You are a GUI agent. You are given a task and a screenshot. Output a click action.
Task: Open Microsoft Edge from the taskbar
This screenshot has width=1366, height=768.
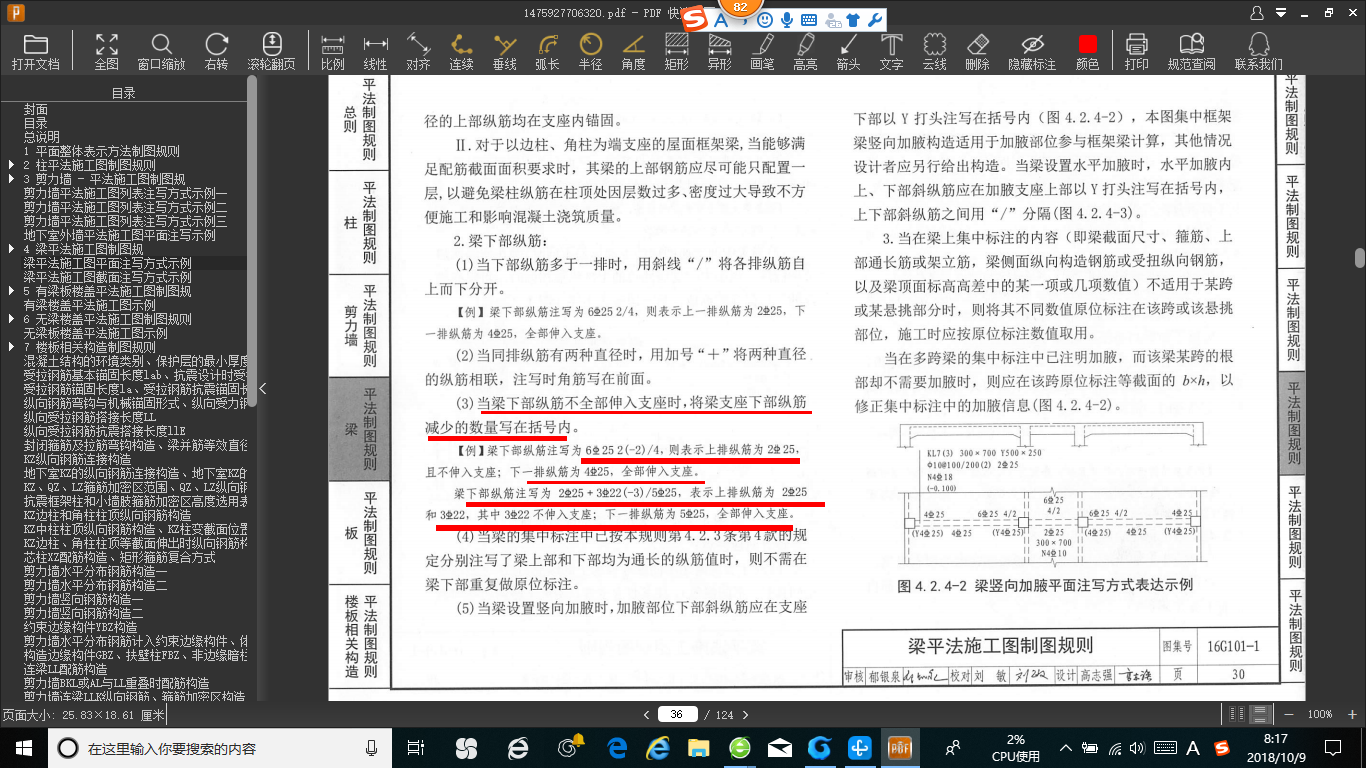[x=617, y=747]
